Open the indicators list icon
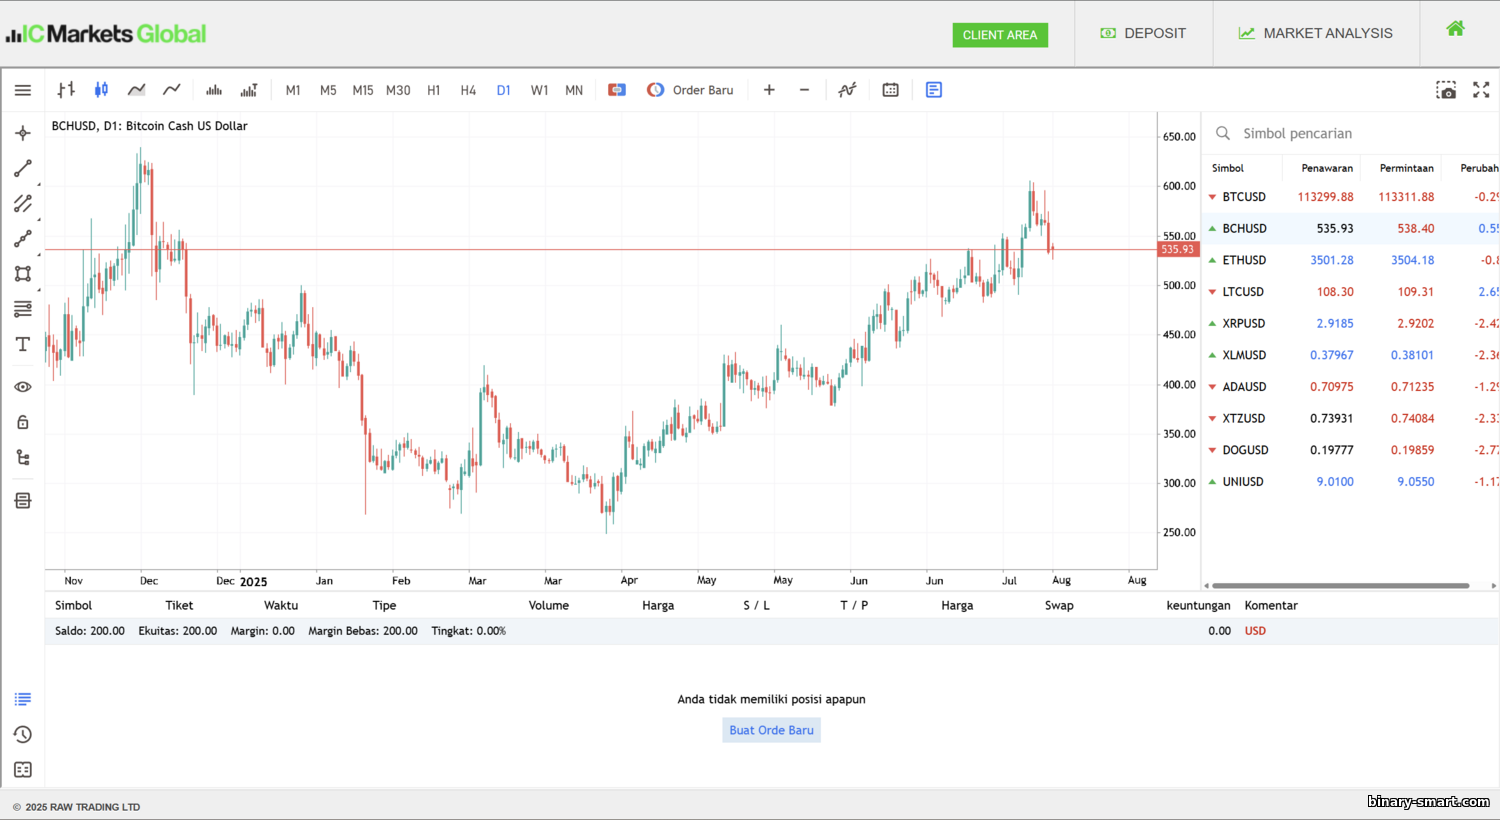This screenshot has width=1500, height=820. 847,90
